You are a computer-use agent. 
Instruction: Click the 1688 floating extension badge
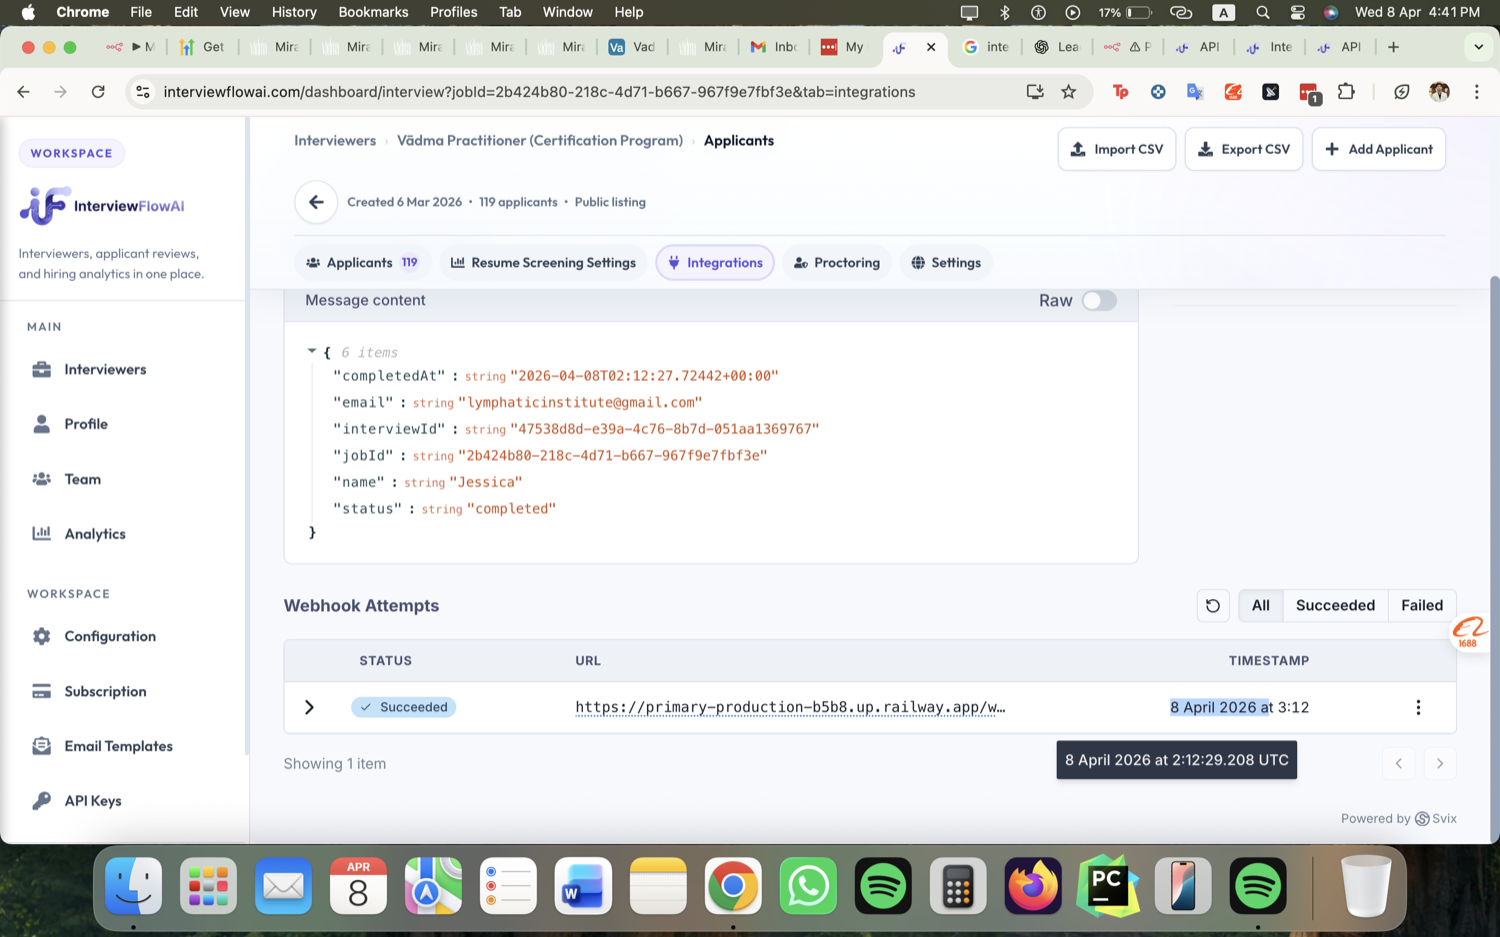(x=1469, y=632)
